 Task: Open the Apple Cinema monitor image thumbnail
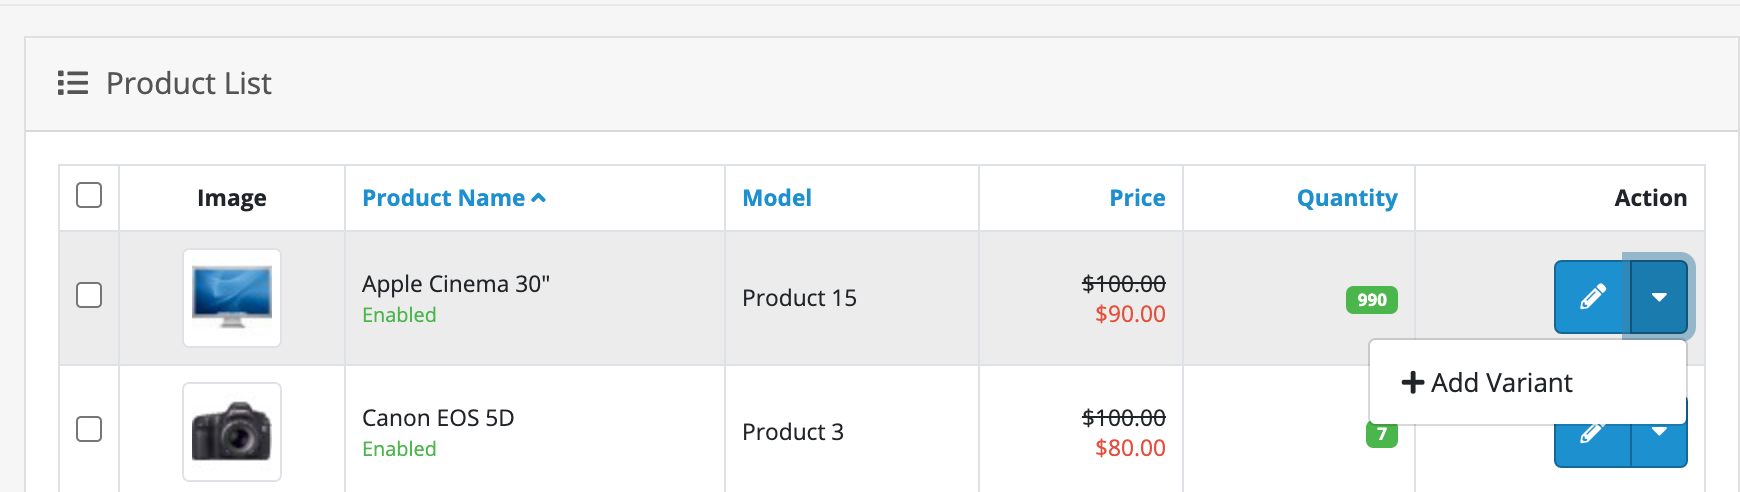pyautogui.click(x=232, y=298)
